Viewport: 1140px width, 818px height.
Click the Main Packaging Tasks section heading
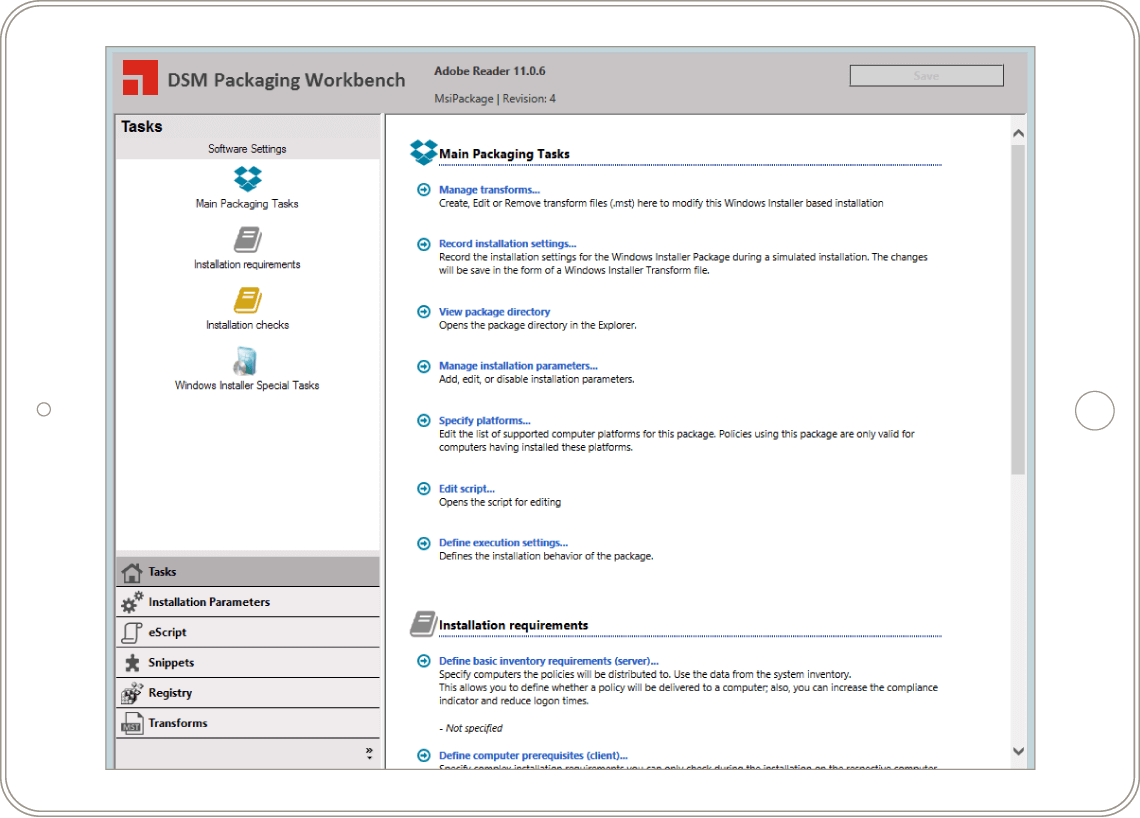tap(504, 154)
